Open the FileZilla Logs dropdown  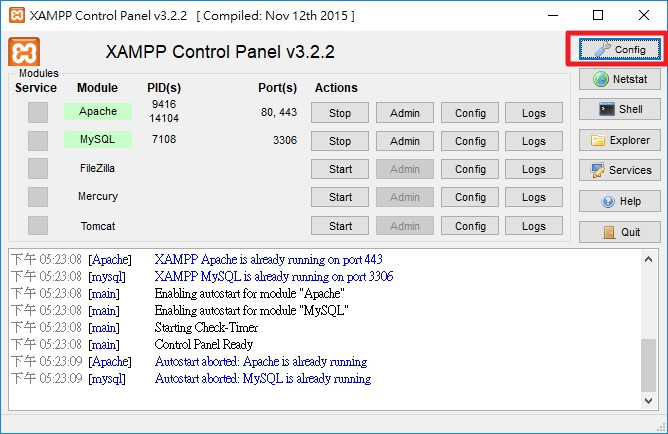pyautogui.click(x=534, y=169)
